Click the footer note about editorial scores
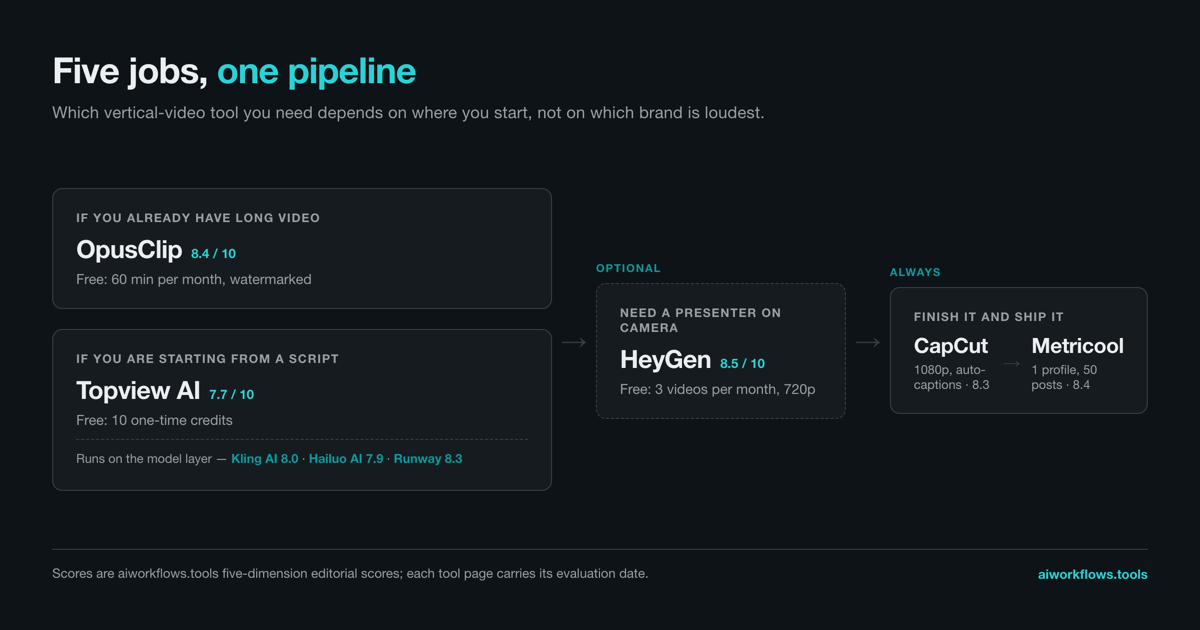This screenshot has width=1200, height=630. tap(350, 574)
